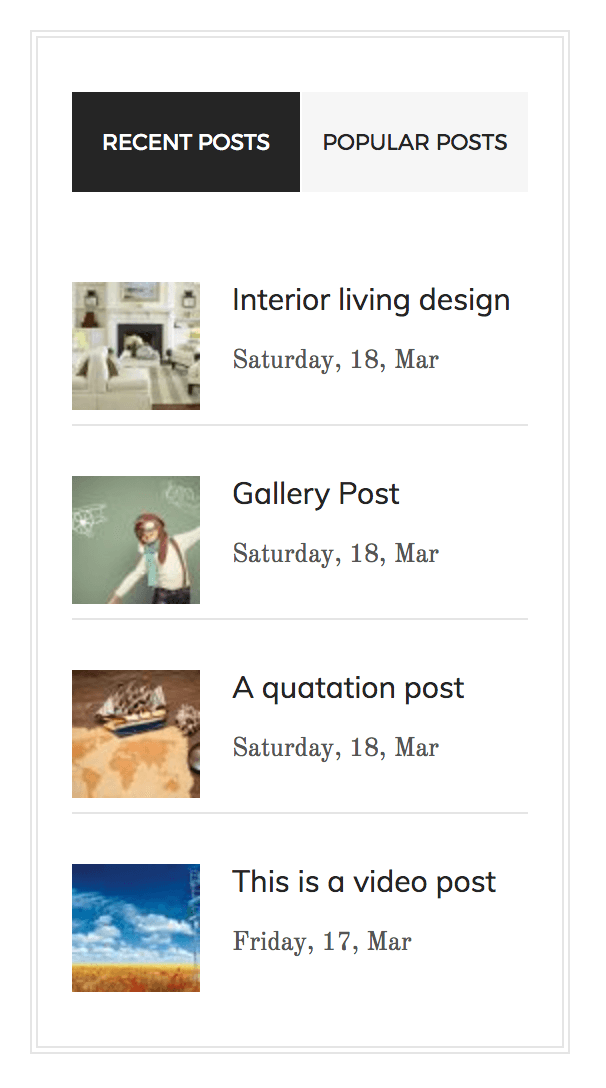Click the child aviator Gallery Post thumbnail
The height and width of the screenshot is (1088, 606).
[x=136, y=540]
